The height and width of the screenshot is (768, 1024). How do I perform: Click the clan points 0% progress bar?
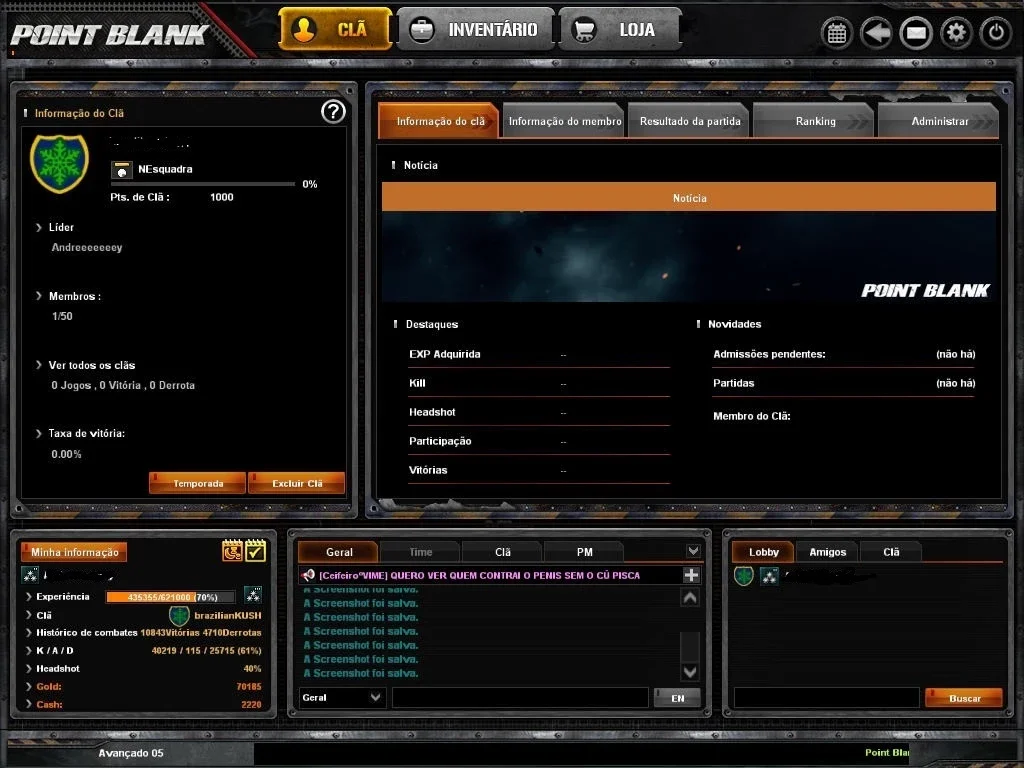(203, 184)
